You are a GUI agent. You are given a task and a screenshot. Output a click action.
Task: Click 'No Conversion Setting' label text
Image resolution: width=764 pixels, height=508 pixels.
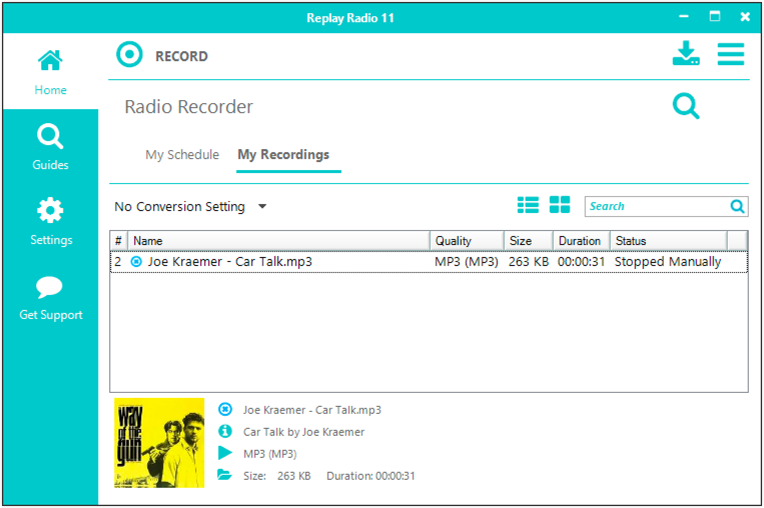179,207
